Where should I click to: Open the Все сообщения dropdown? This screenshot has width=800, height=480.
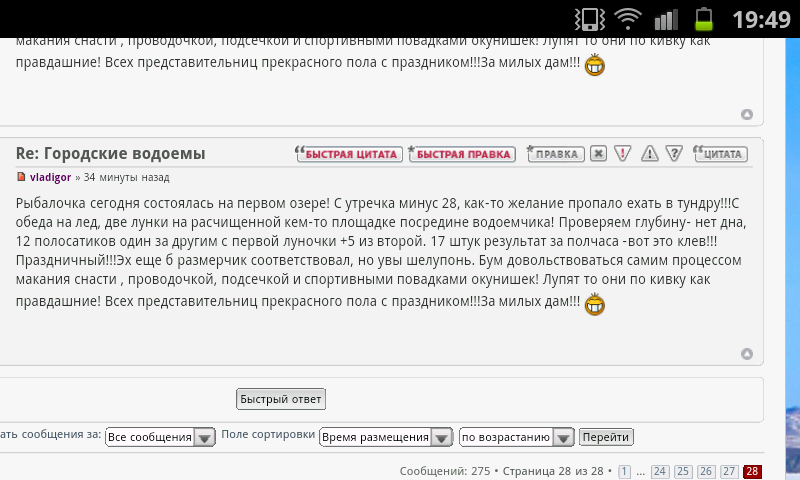click(x=160, y=437)
